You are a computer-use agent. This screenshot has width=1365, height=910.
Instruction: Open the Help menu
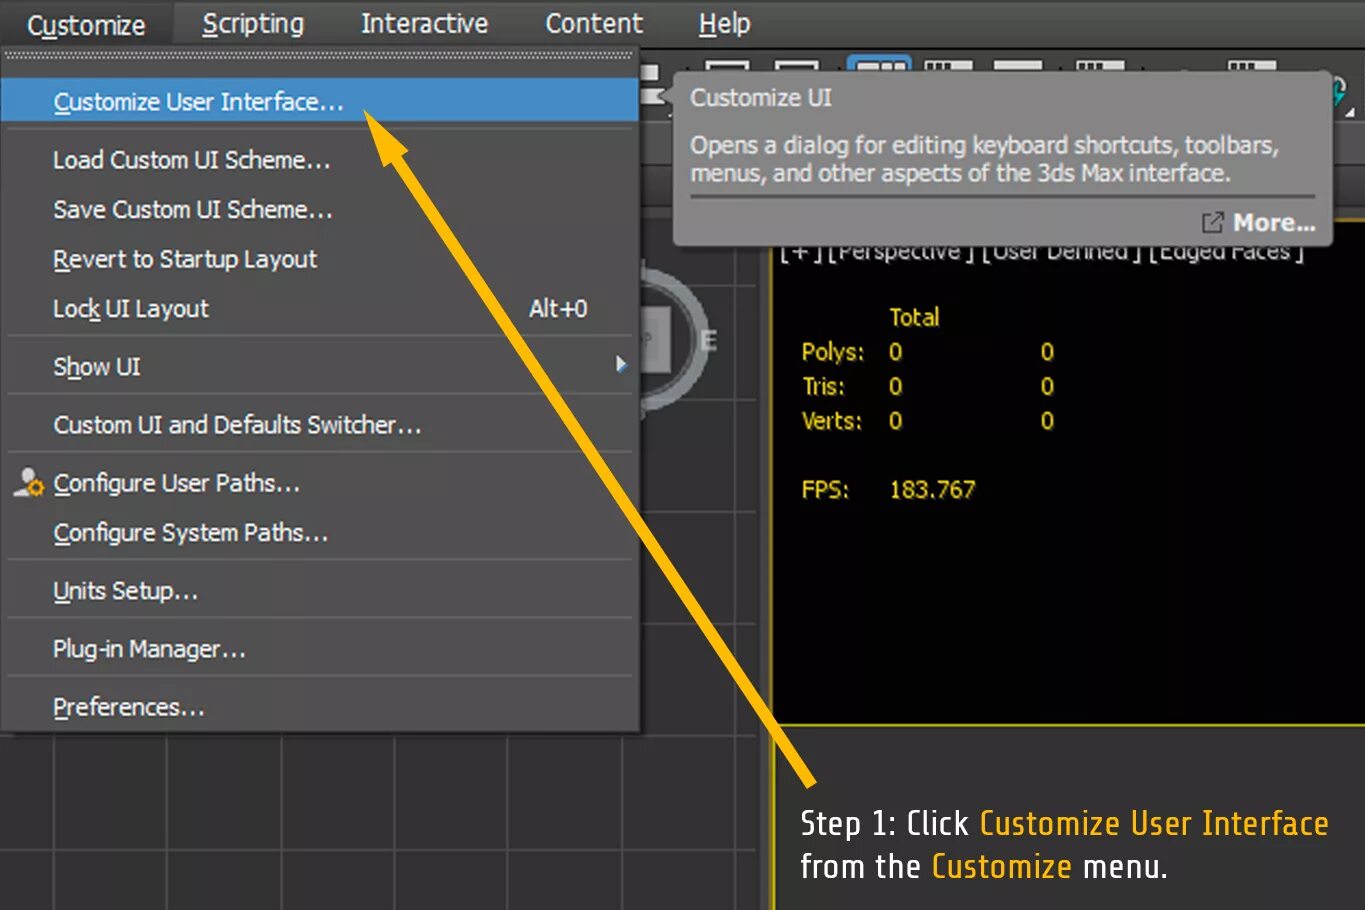tap(724, 24)
